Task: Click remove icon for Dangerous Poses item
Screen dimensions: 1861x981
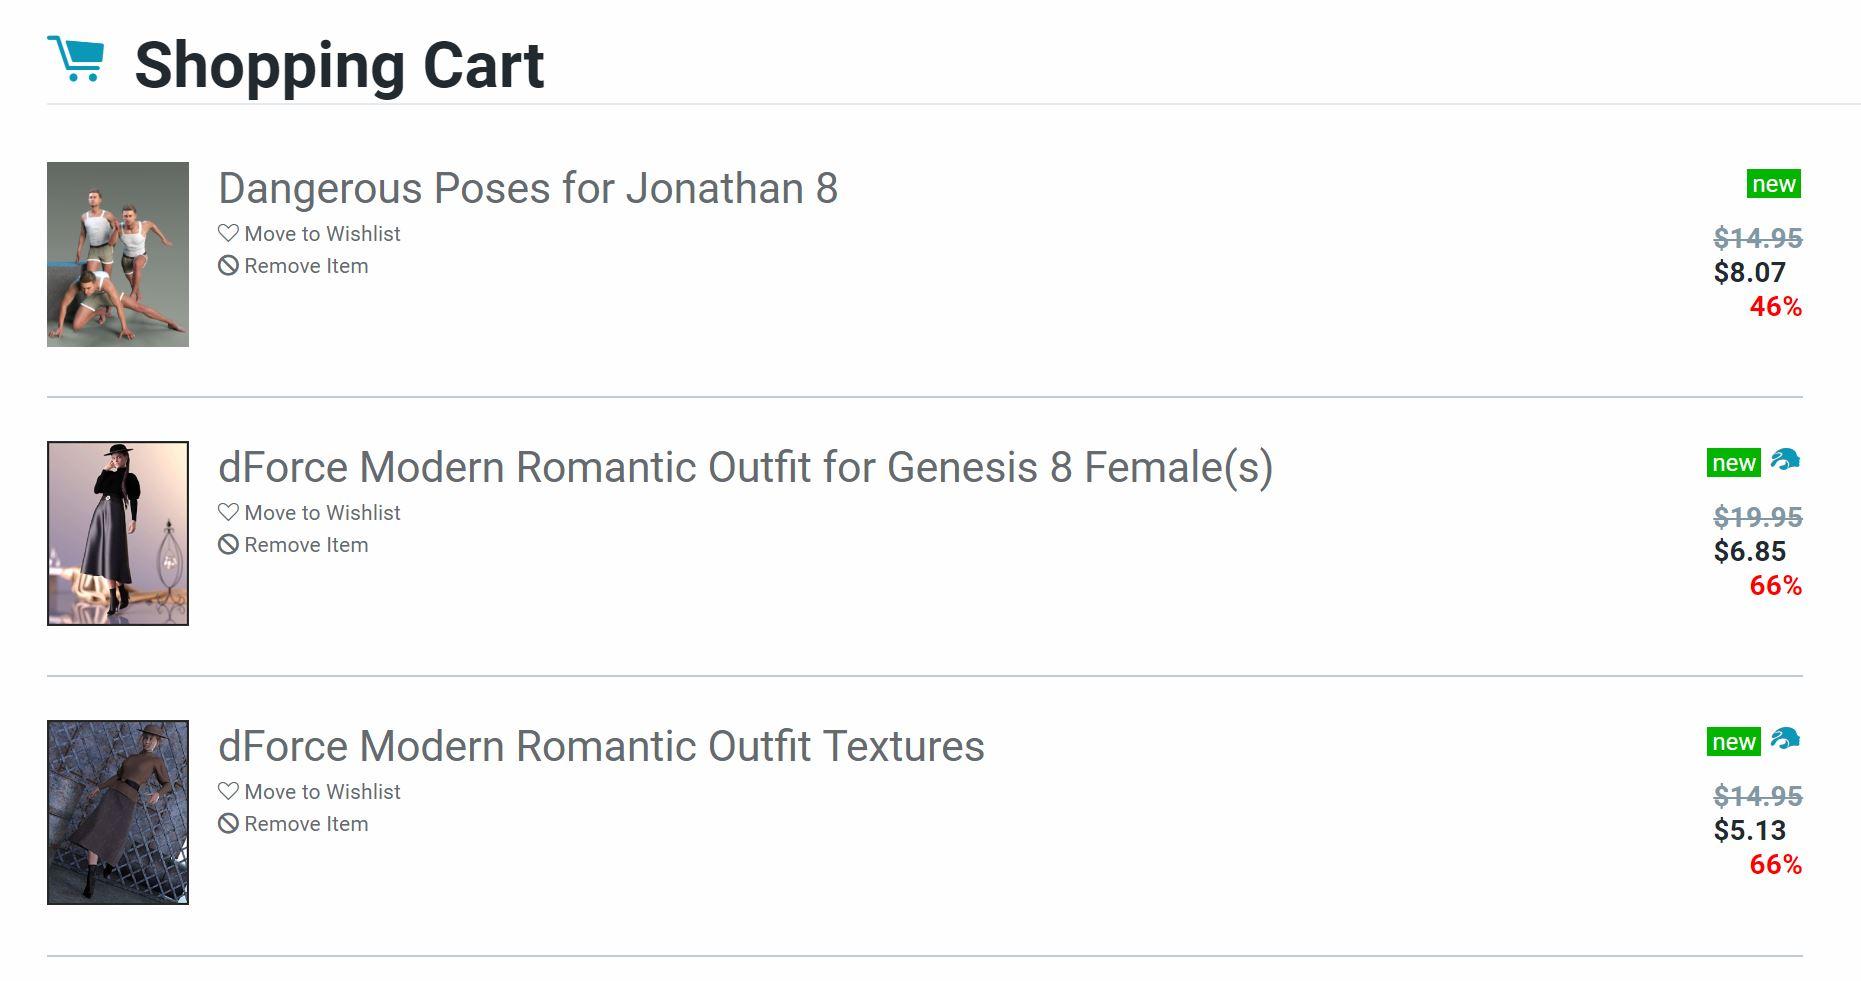Action: tap(228, 266)
